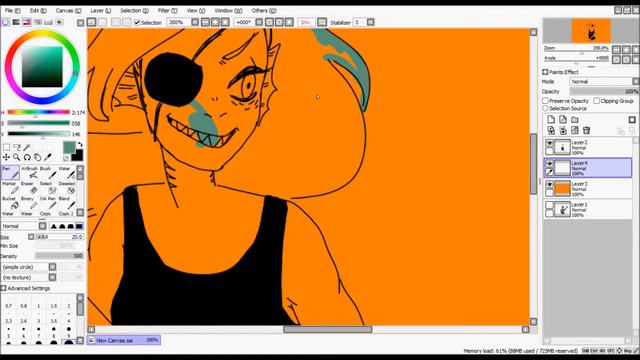
Task: Open the Window menu
Action: coord(228,11)
